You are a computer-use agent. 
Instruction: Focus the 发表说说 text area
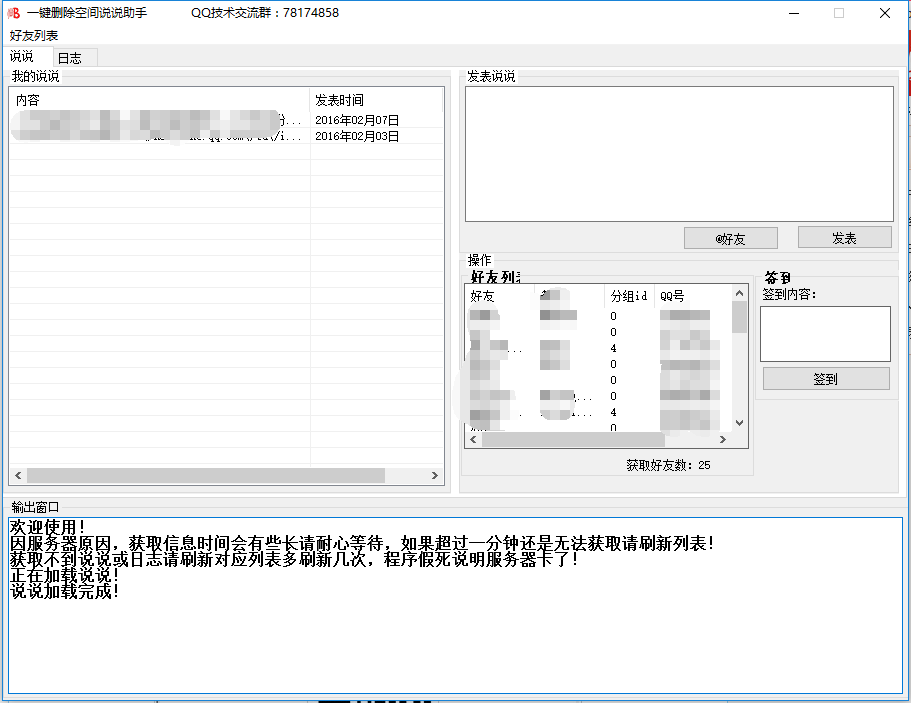tap(679, 154)
